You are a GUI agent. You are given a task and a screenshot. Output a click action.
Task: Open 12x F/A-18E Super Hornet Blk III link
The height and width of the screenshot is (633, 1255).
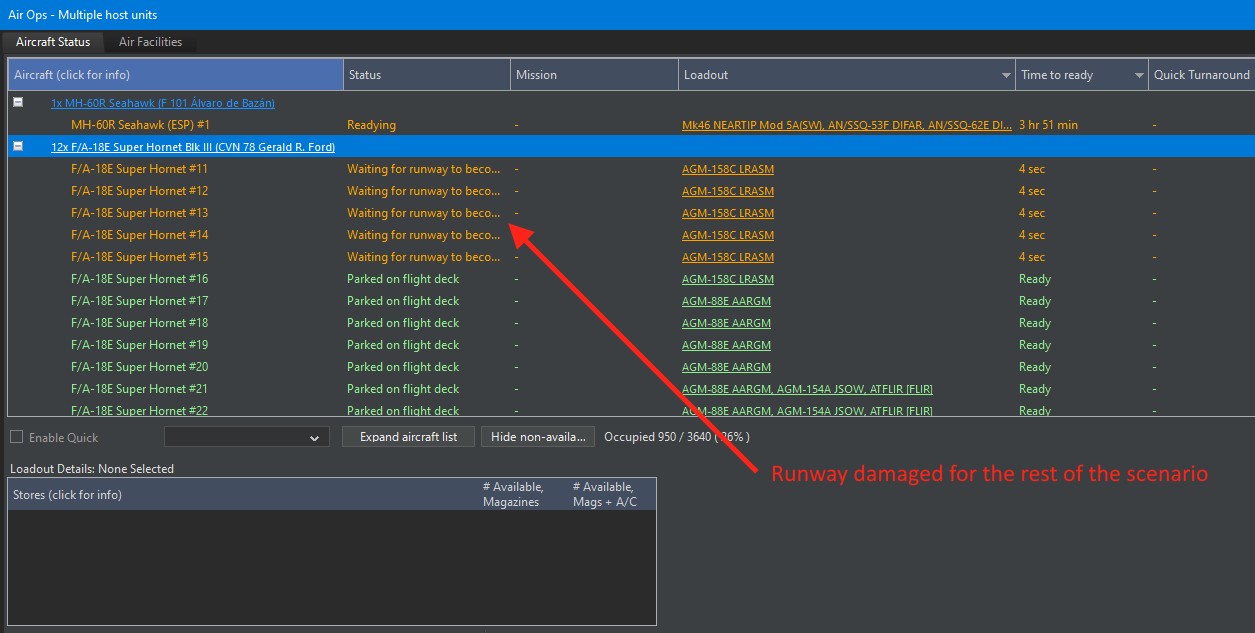pos(193,147)
